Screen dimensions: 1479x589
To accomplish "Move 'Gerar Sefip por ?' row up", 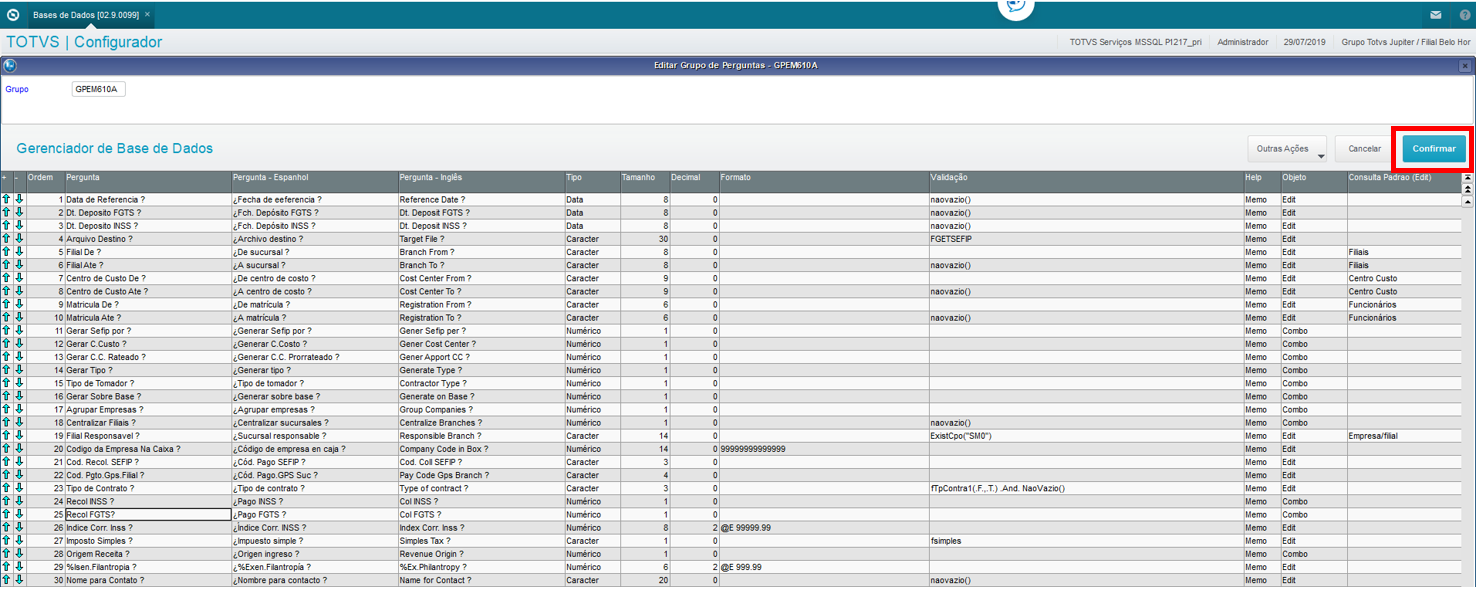I will click(x=6, y=330).
